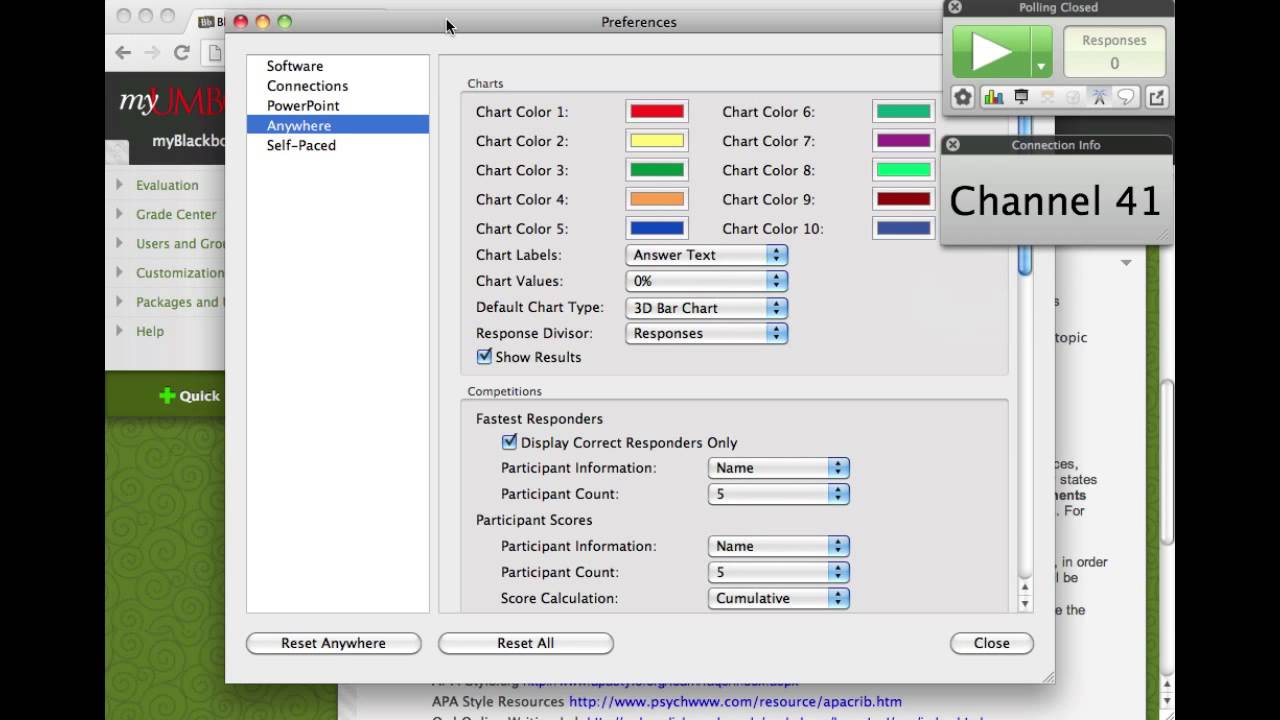Screen dimensions: 1280x720
Task: Pick Chart Color 5 blue swatch
Action: coord(656,228)
